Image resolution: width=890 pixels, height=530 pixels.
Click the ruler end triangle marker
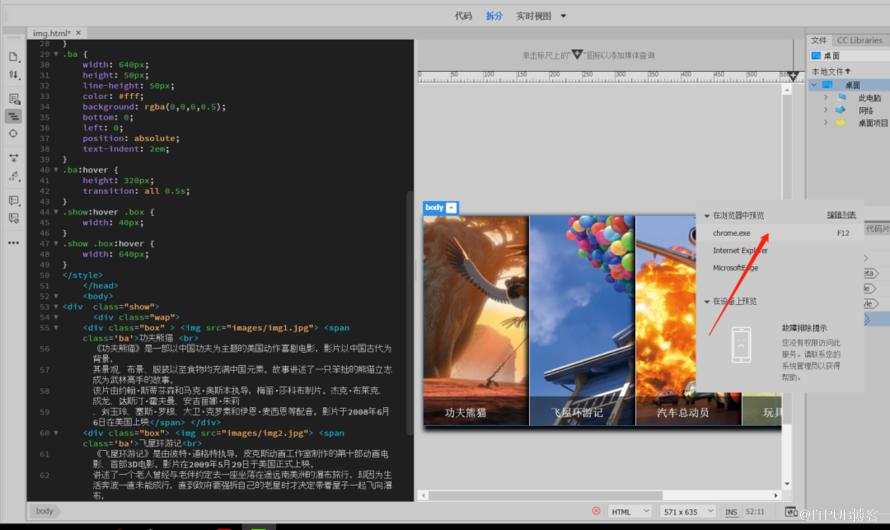(793, 76)
